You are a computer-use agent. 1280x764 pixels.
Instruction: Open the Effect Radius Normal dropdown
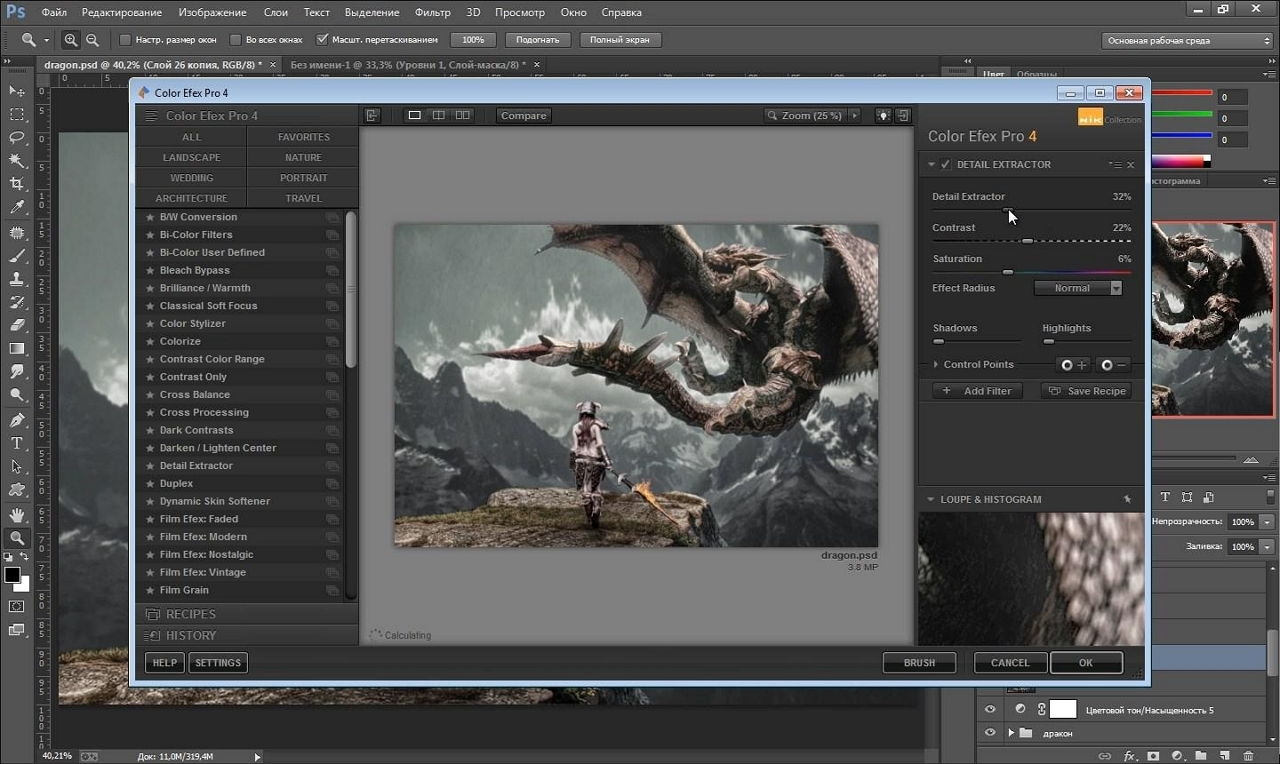1078,288
